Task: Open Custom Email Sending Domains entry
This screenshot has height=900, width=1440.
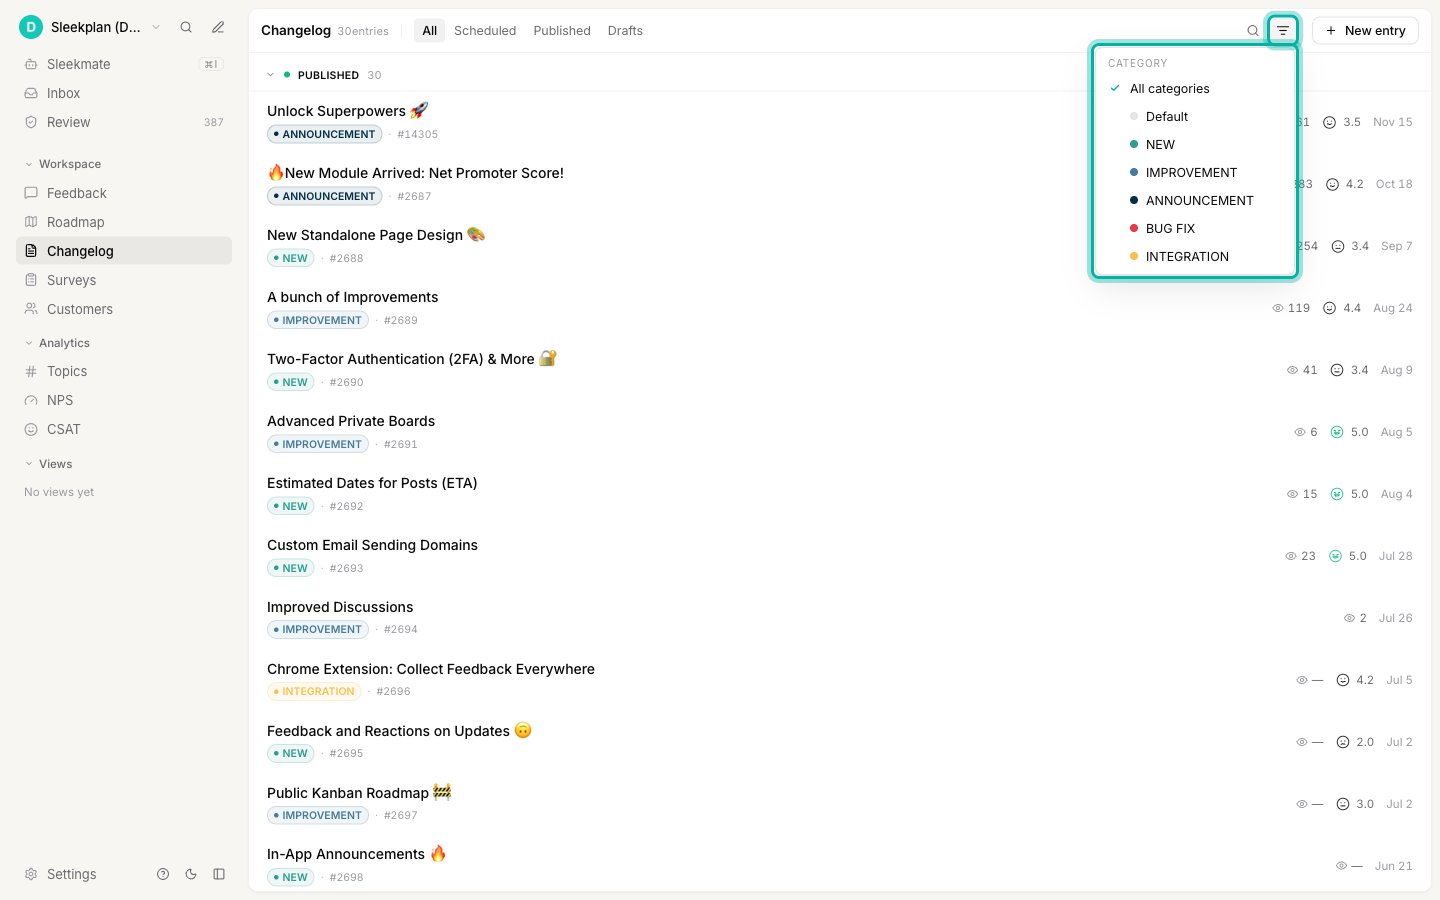Action: (x=372, y=545)
